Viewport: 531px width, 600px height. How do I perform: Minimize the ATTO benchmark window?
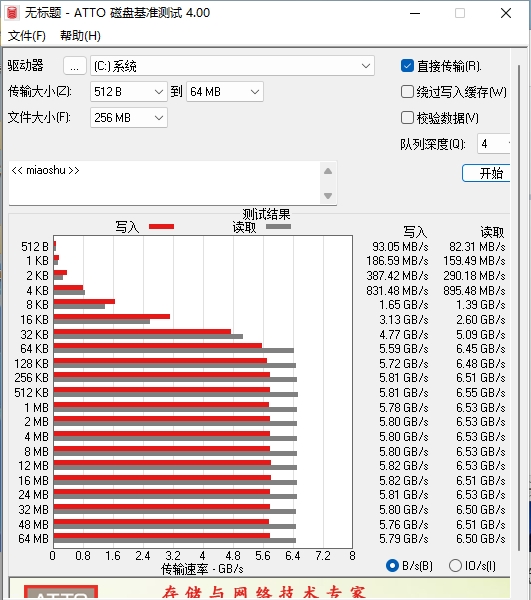(x=415, y=13)
